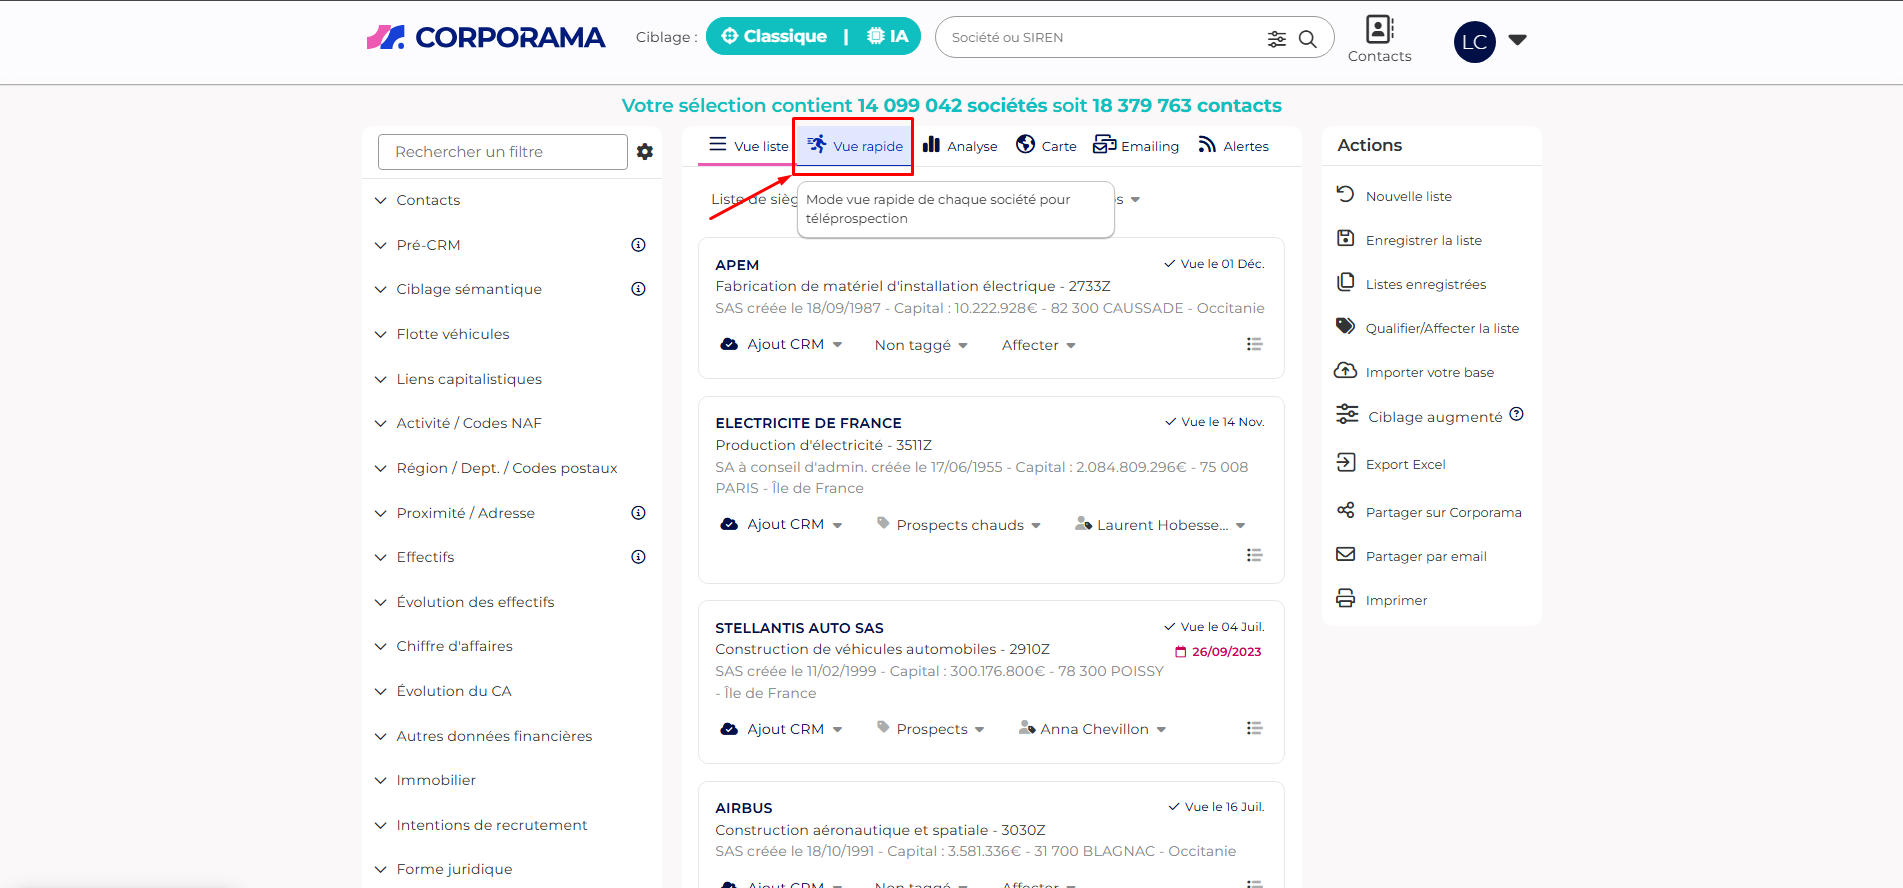Click Enregistrer la liste action
The height and width of the screenshot is (888, 1903).
click(1423, 240)
